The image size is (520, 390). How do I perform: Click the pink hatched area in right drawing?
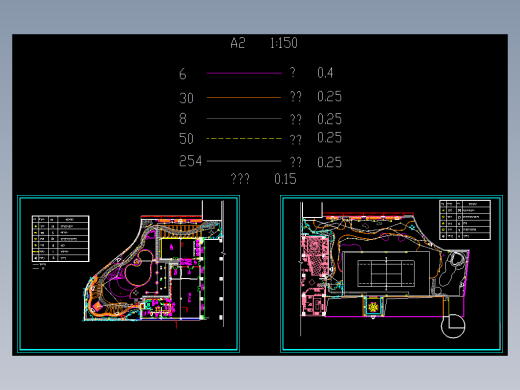(314, 255)
